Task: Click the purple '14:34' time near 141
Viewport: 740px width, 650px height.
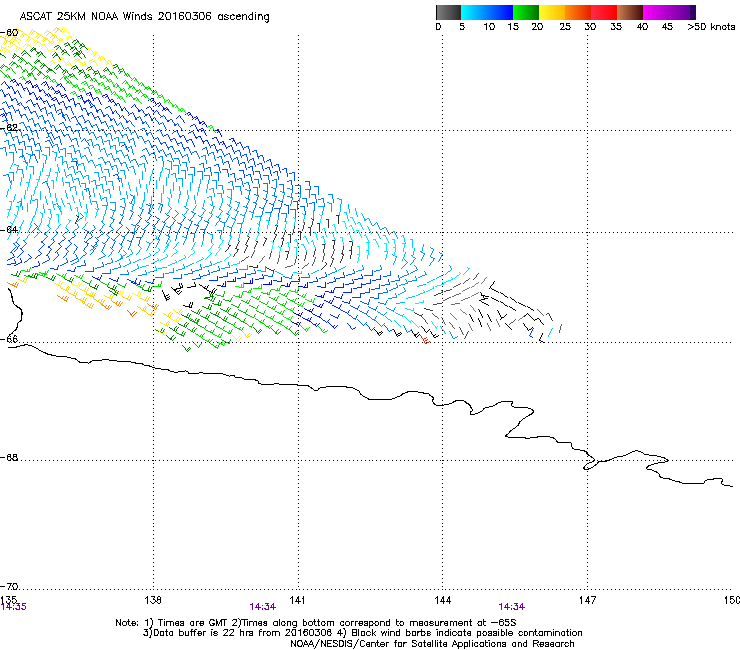Action: (x=262, y=607)
